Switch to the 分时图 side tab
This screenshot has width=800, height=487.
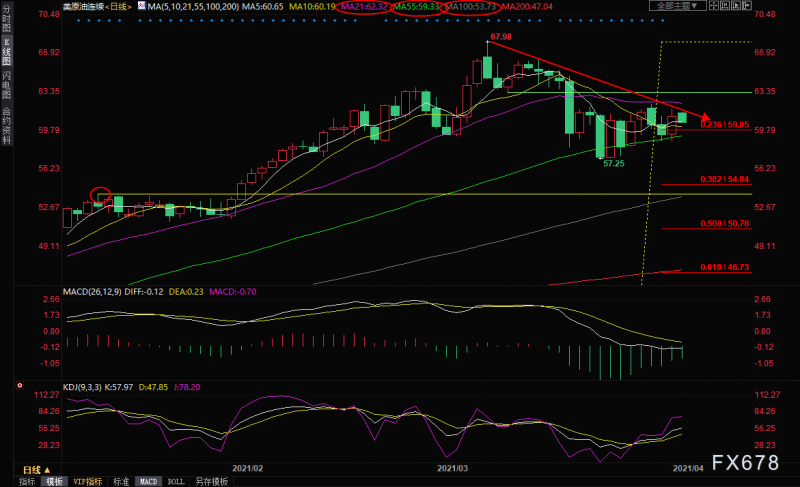pyautogui.click(x=6, y=18)
